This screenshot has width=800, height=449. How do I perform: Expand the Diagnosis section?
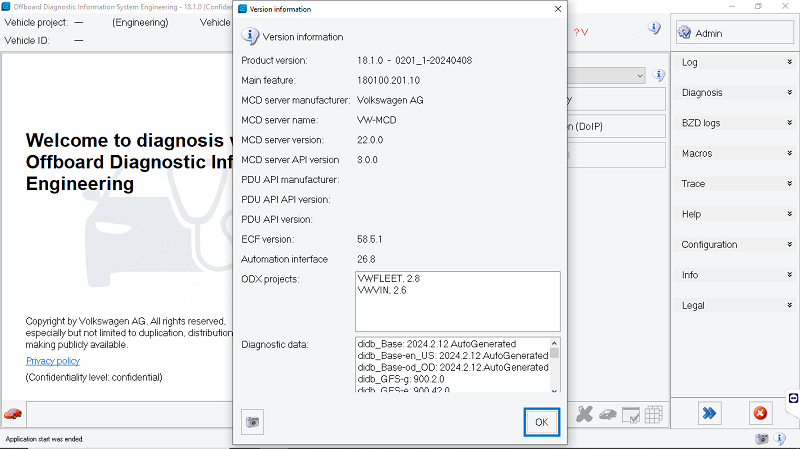pos(735,93)
